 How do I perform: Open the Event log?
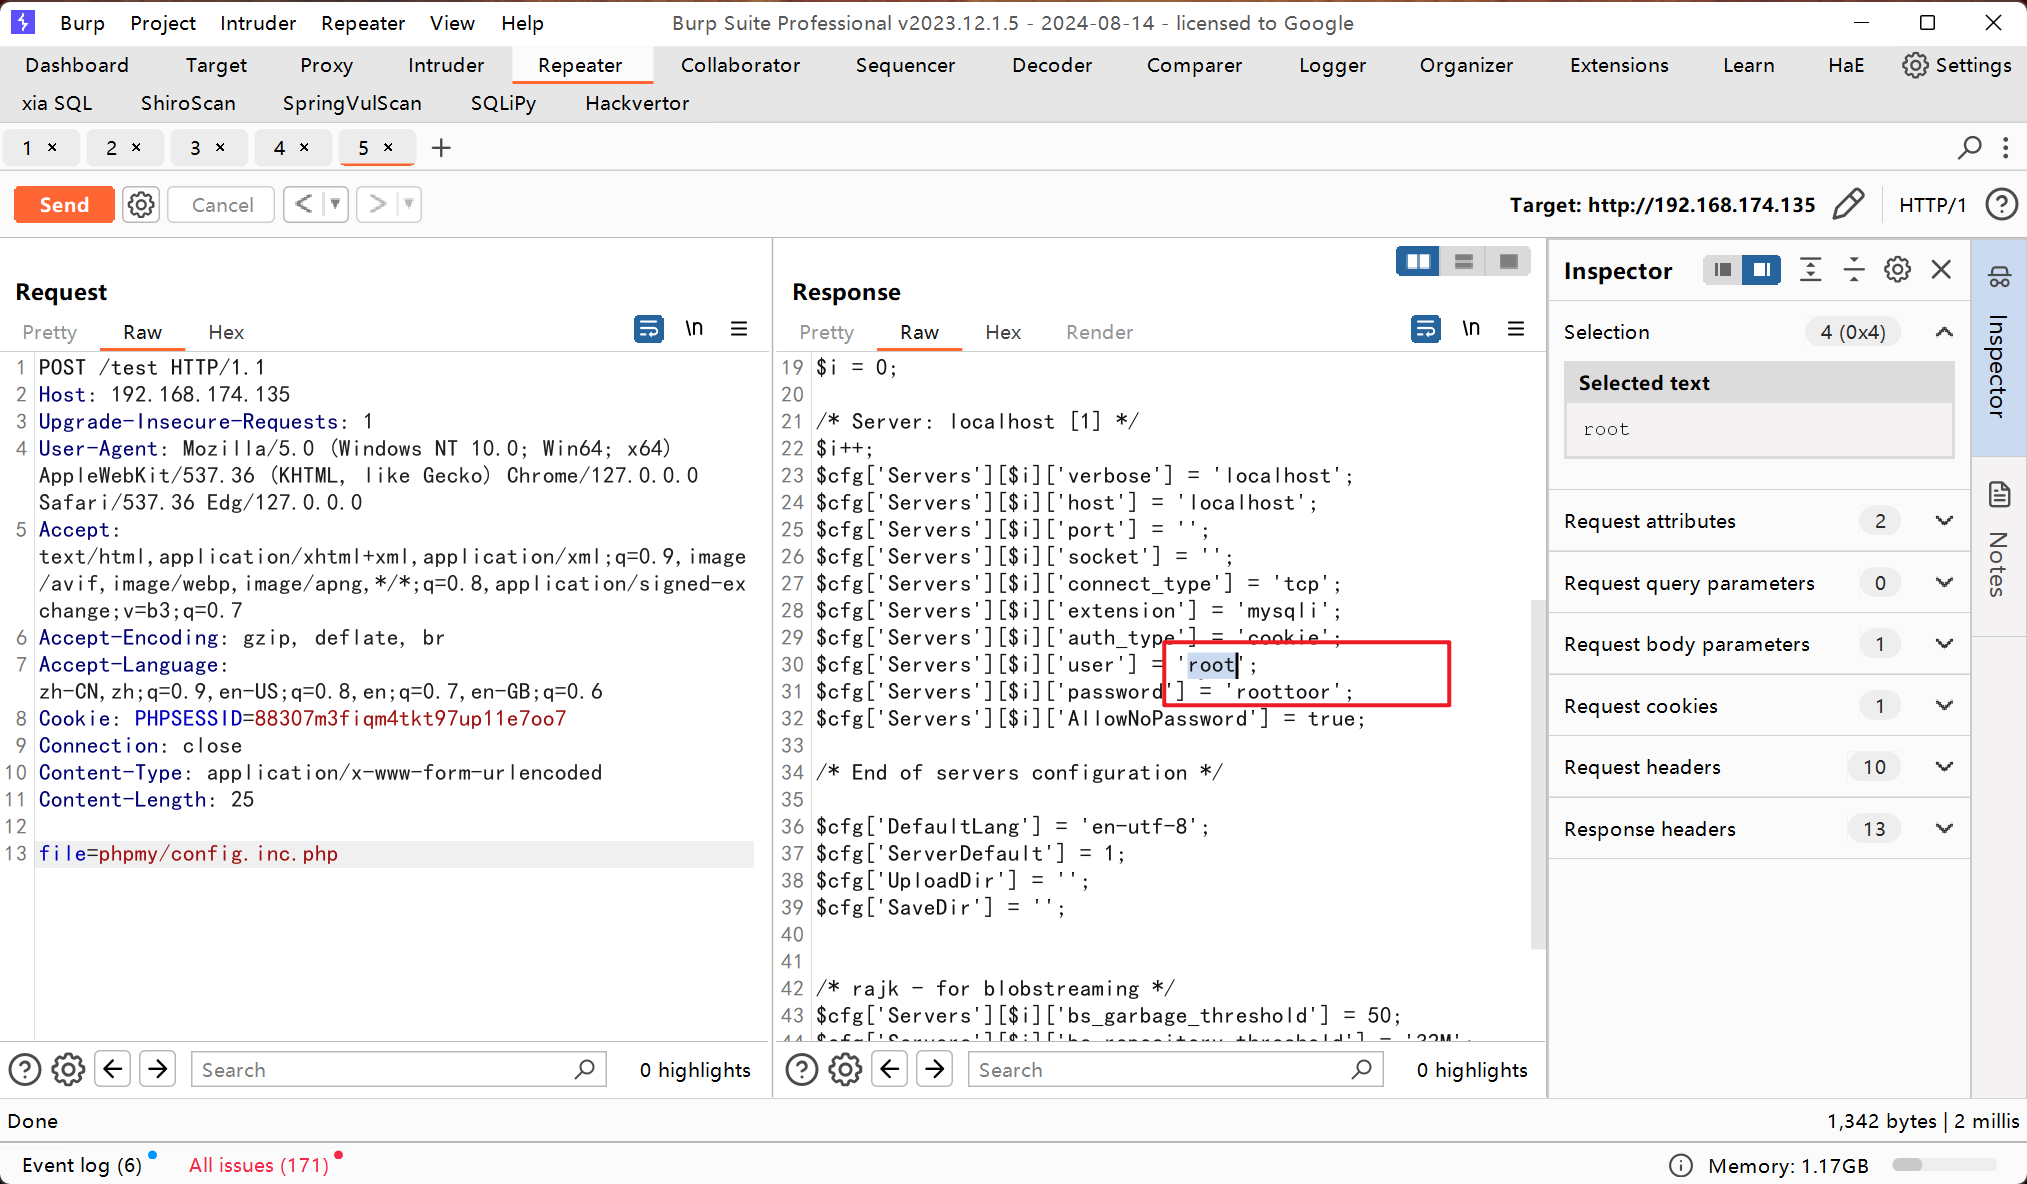(x=82, y=1165)
